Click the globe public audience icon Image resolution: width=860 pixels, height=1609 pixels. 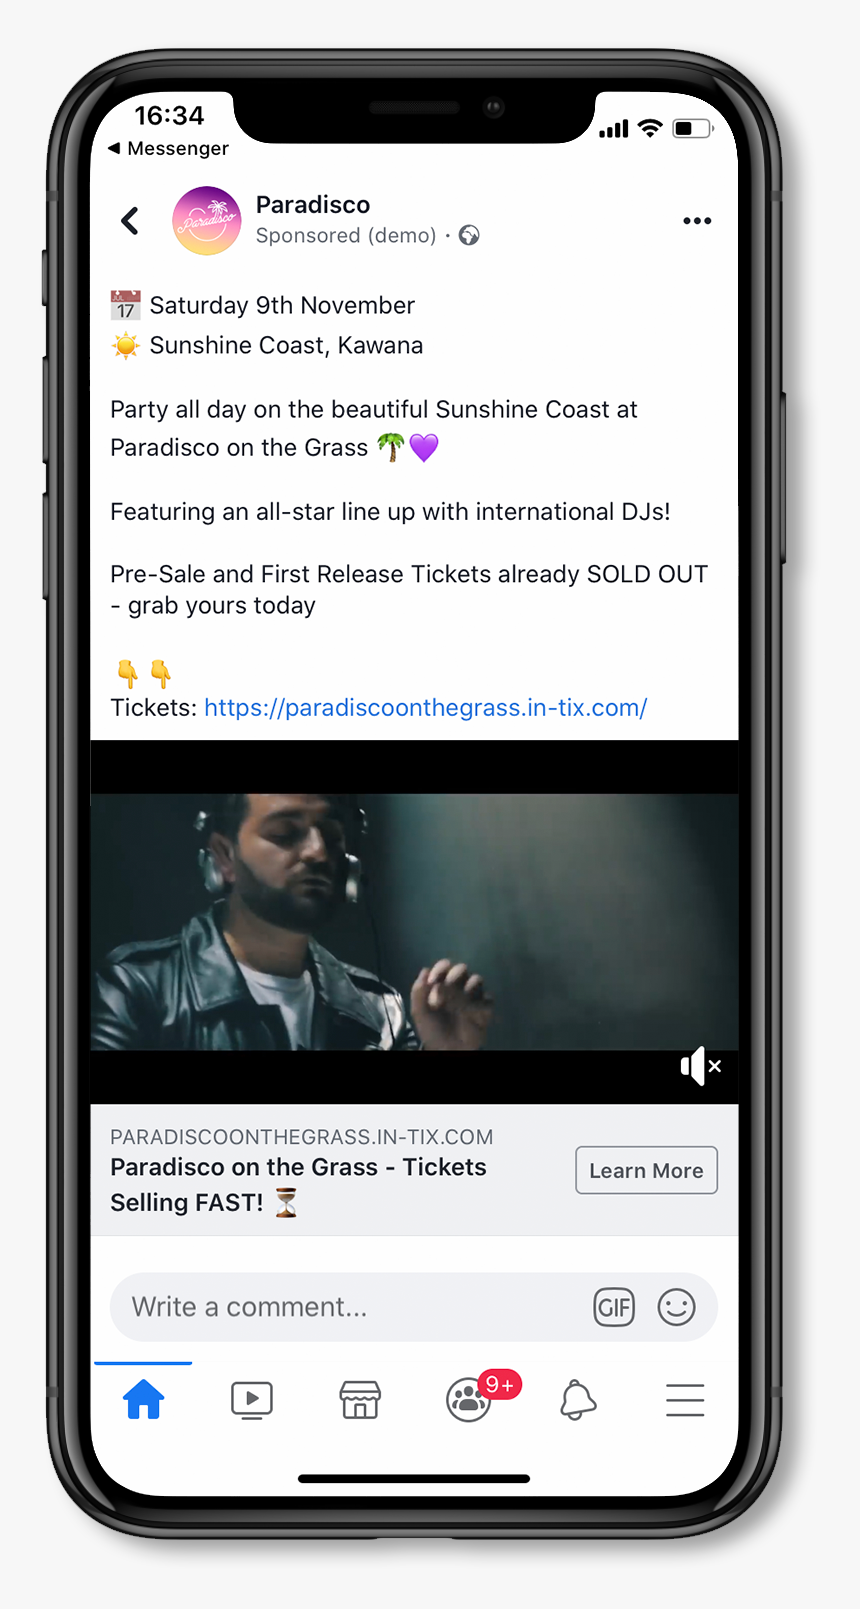pos(469,236)
